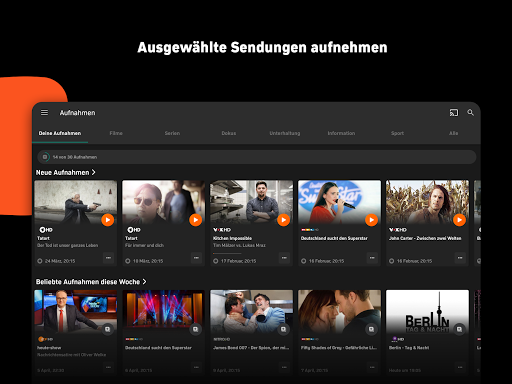Tap the cast to screen icon
The width and height of the screenshot is (512, 384).
click(x=454, y=113)
